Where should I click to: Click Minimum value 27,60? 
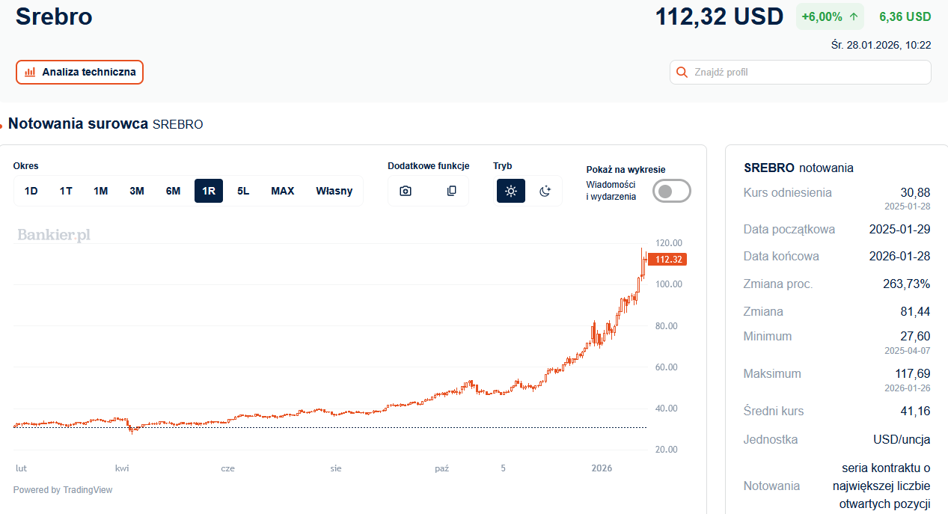pyautogui.click(x=915, y=336)
